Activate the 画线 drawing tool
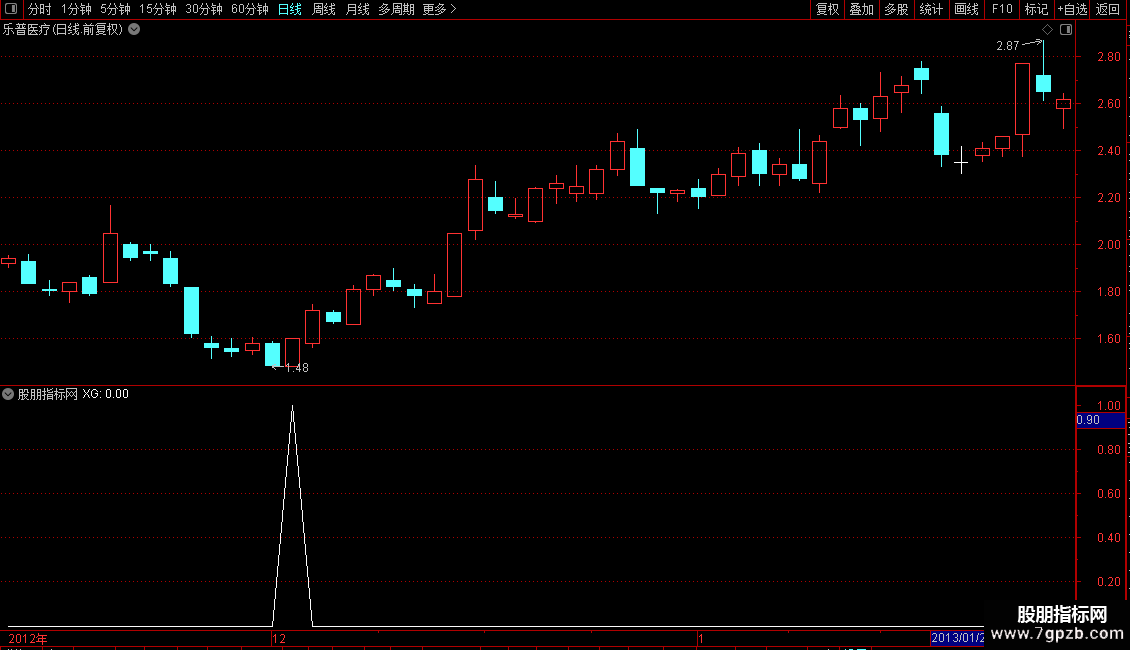The width and height of the screenshot is (1130, 650). (966, 9)
